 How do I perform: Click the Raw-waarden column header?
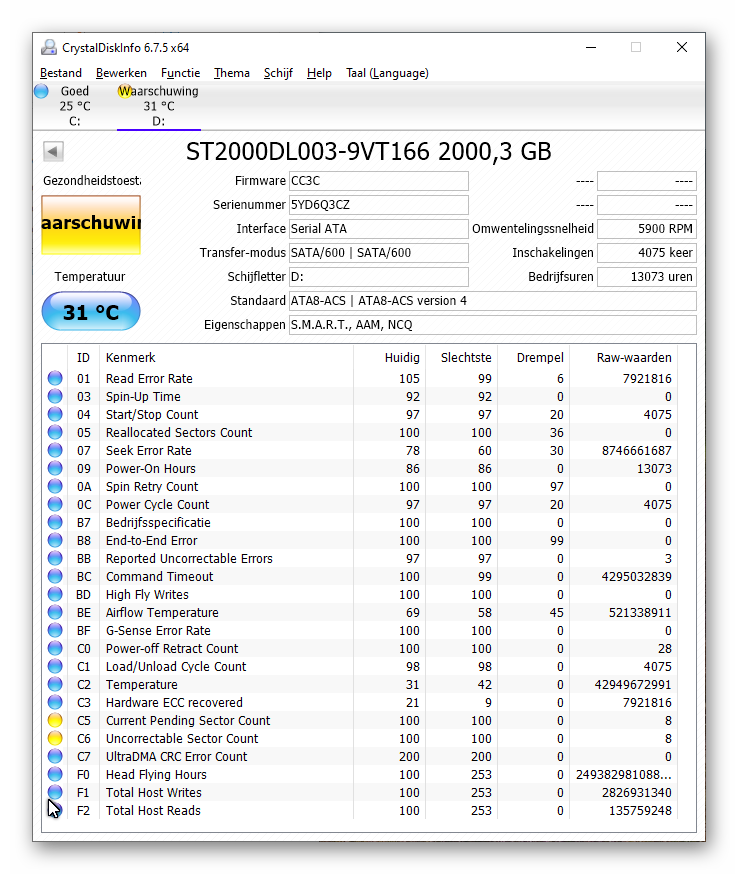[634, 358]
